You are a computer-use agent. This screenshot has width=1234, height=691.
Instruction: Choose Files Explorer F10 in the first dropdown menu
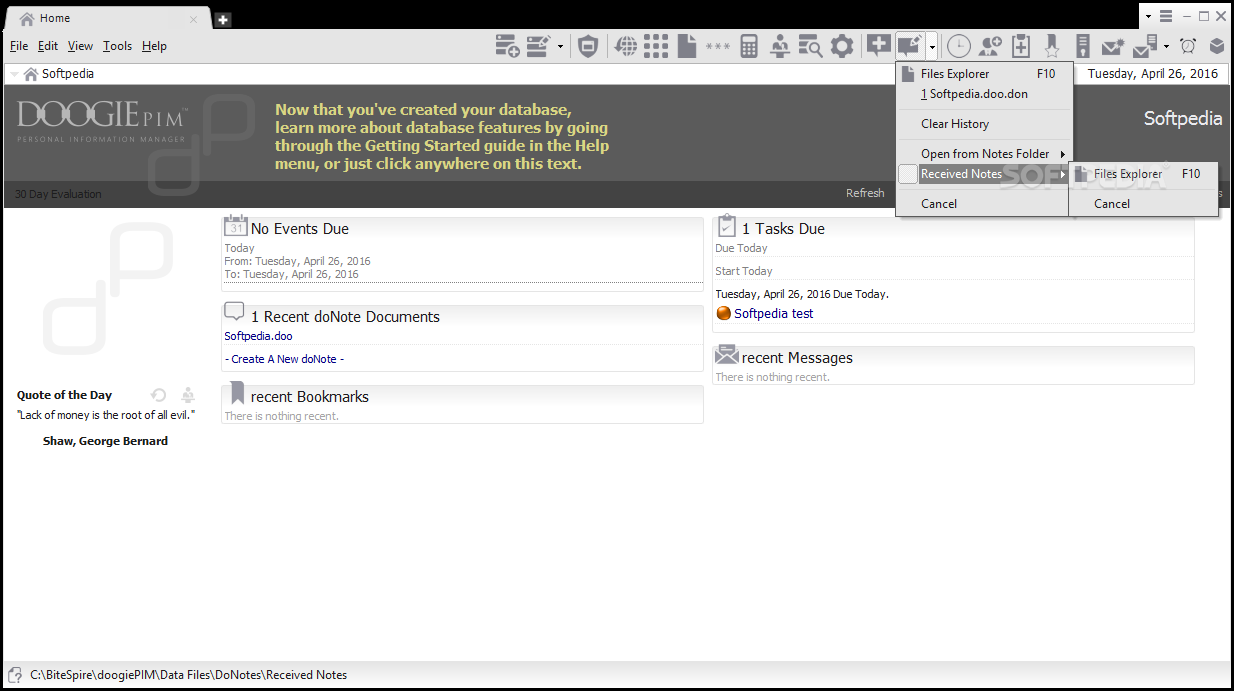coord(984,74)
